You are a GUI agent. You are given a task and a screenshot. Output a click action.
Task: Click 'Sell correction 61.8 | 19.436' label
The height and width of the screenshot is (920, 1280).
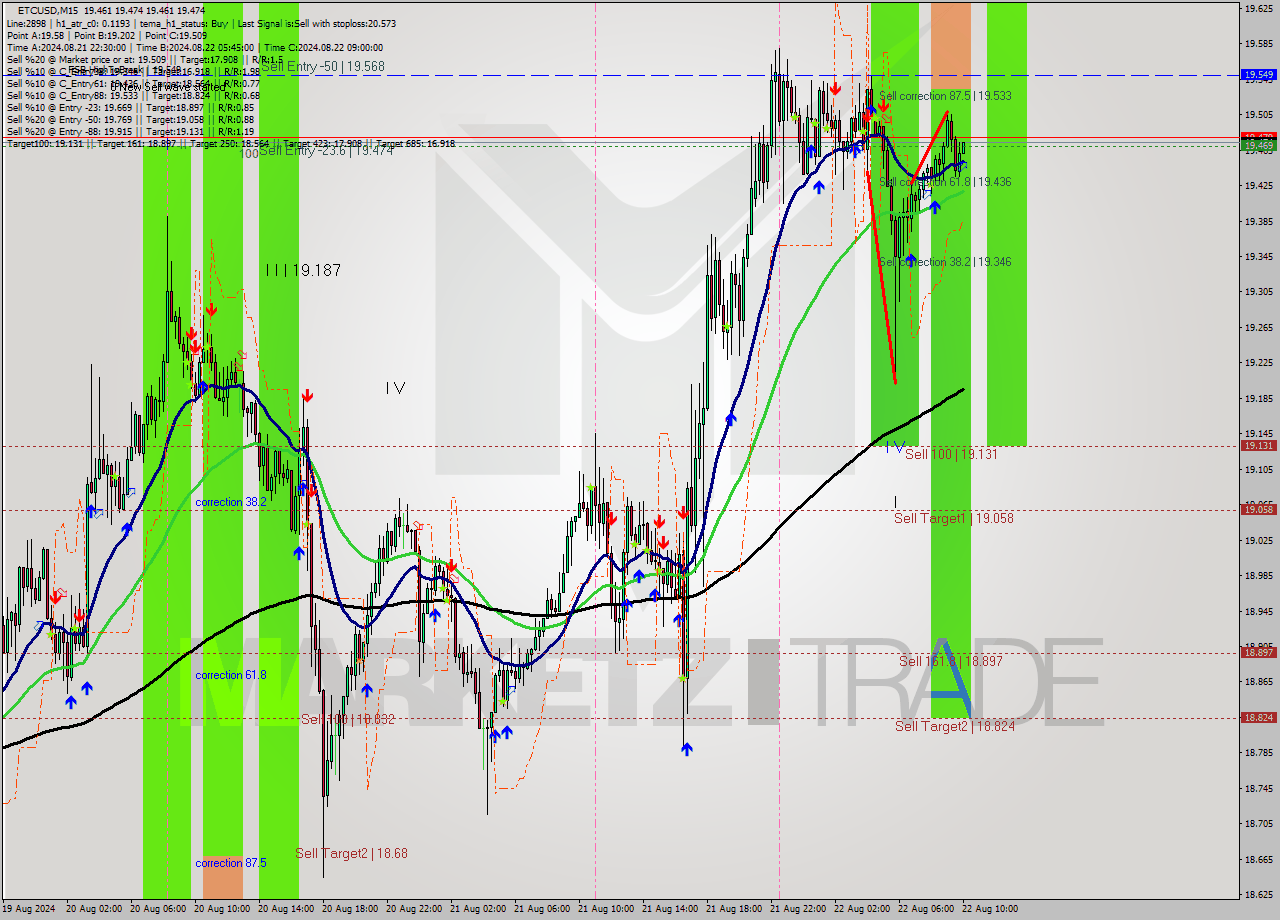pos(945,182)
